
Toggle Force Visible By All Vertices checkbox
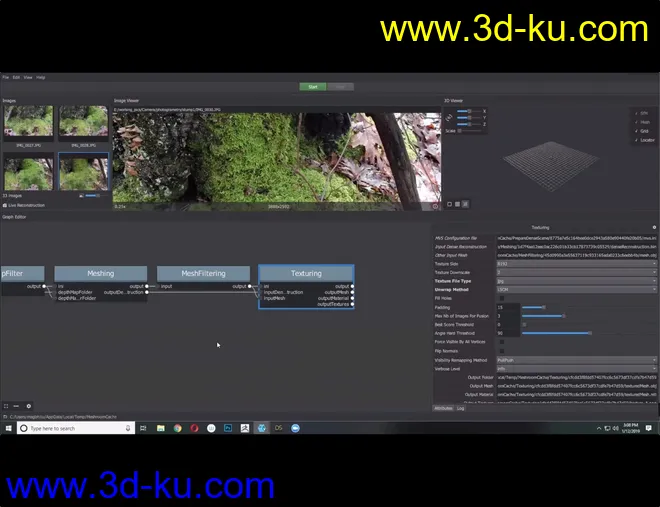click(x=502, y=342)
